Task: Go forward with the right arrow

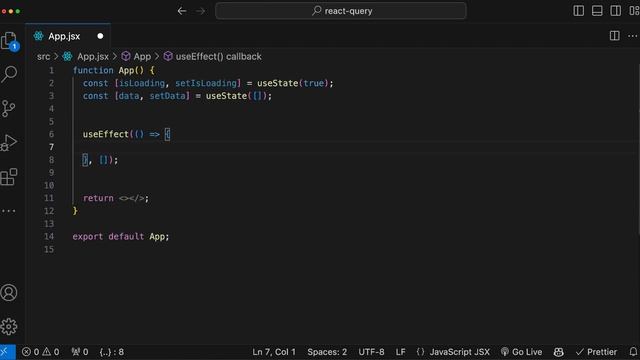Action: pos(200,11)
